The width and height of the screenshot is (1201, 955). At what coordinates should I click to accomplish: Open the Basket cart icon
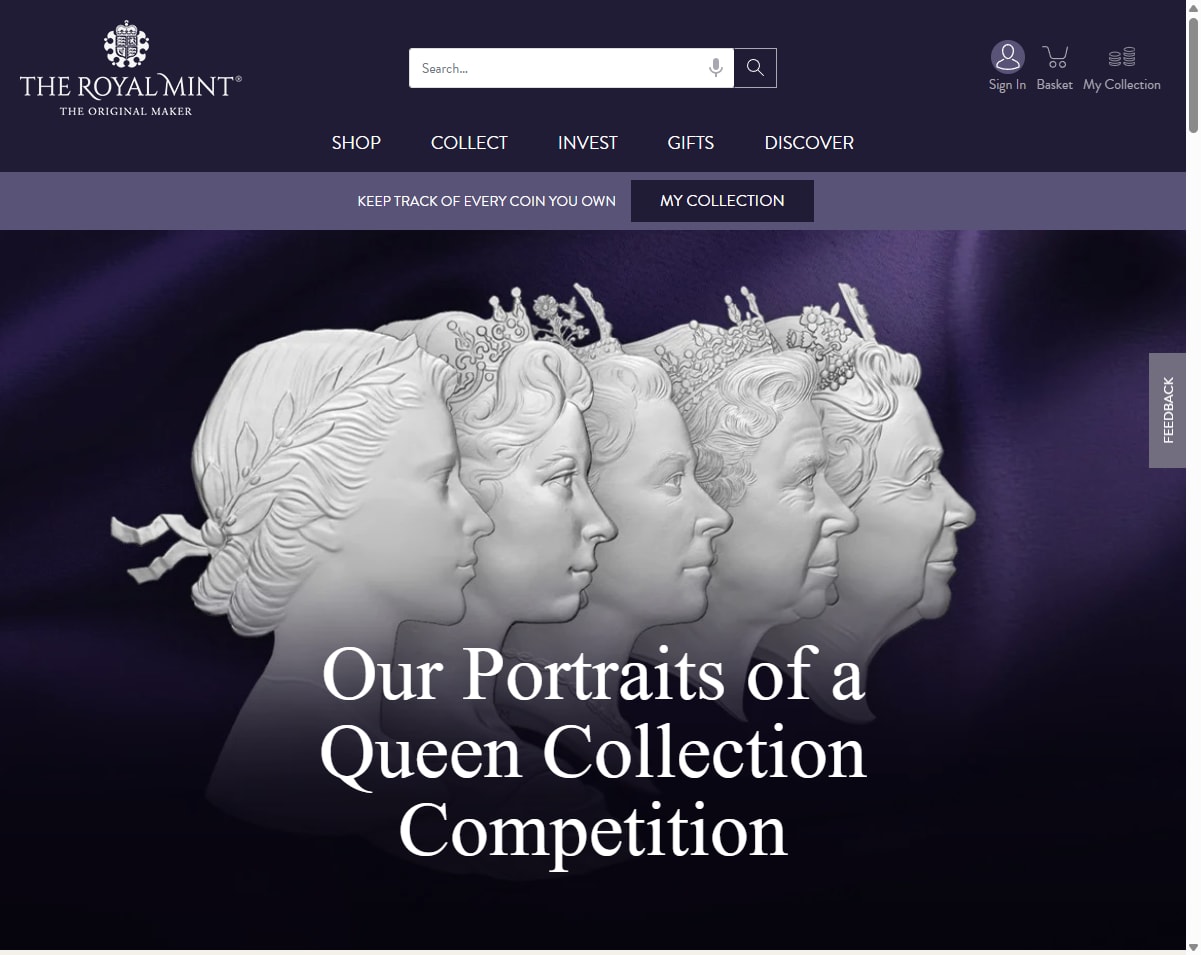tap(1054, 57)
